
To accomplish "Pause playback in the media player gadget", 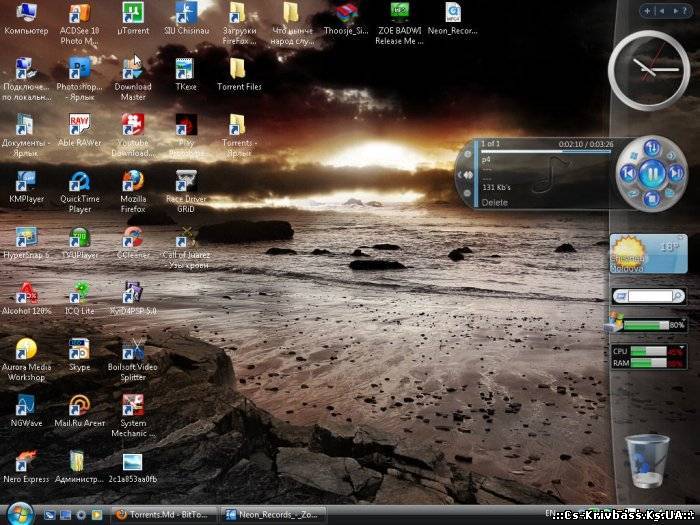I will pyautogui.click(x=652, y=173).
